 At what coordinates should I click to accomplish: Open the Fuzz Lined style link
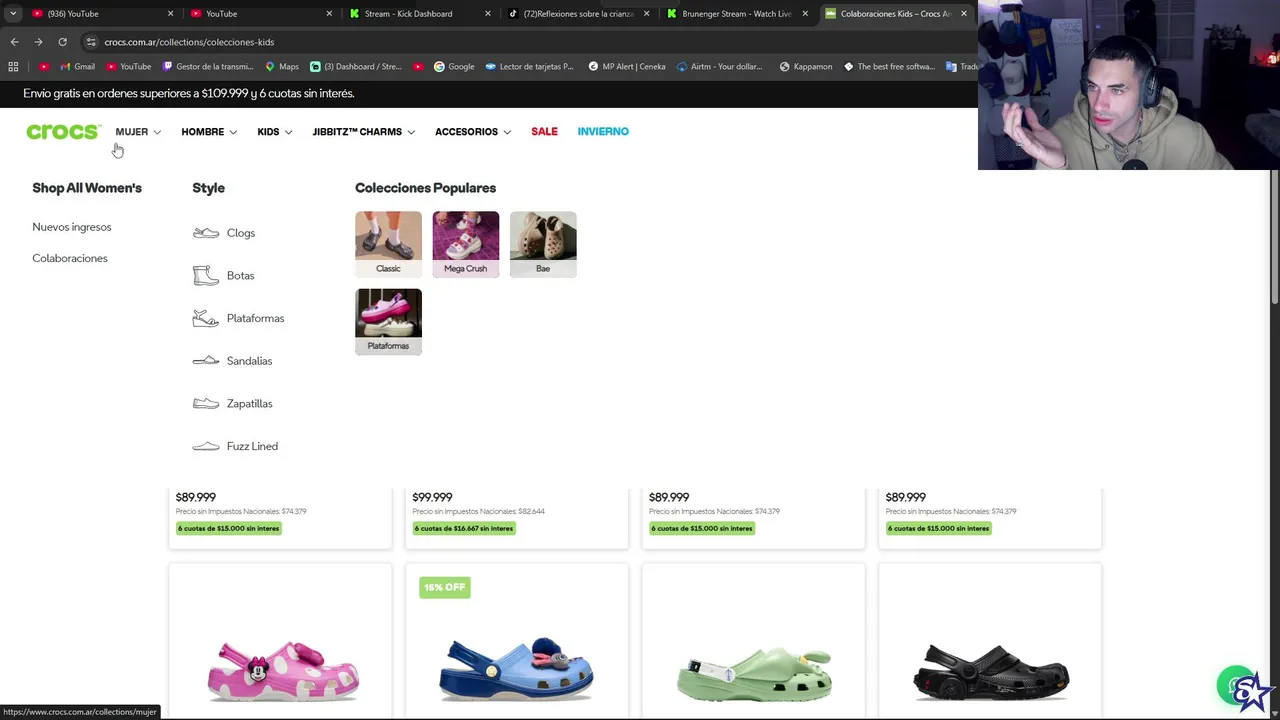pos(235,446)
